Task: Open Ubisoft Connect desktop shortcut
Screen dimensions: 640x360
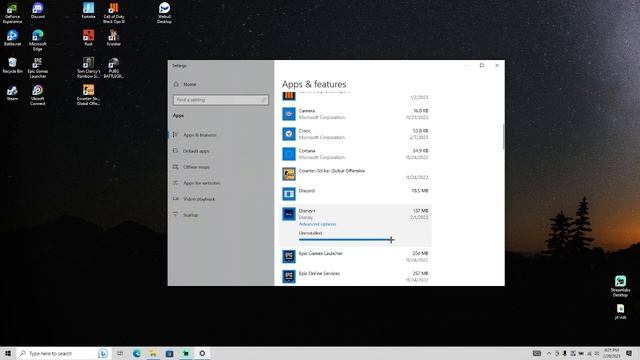Action: [x=38, y=95]
